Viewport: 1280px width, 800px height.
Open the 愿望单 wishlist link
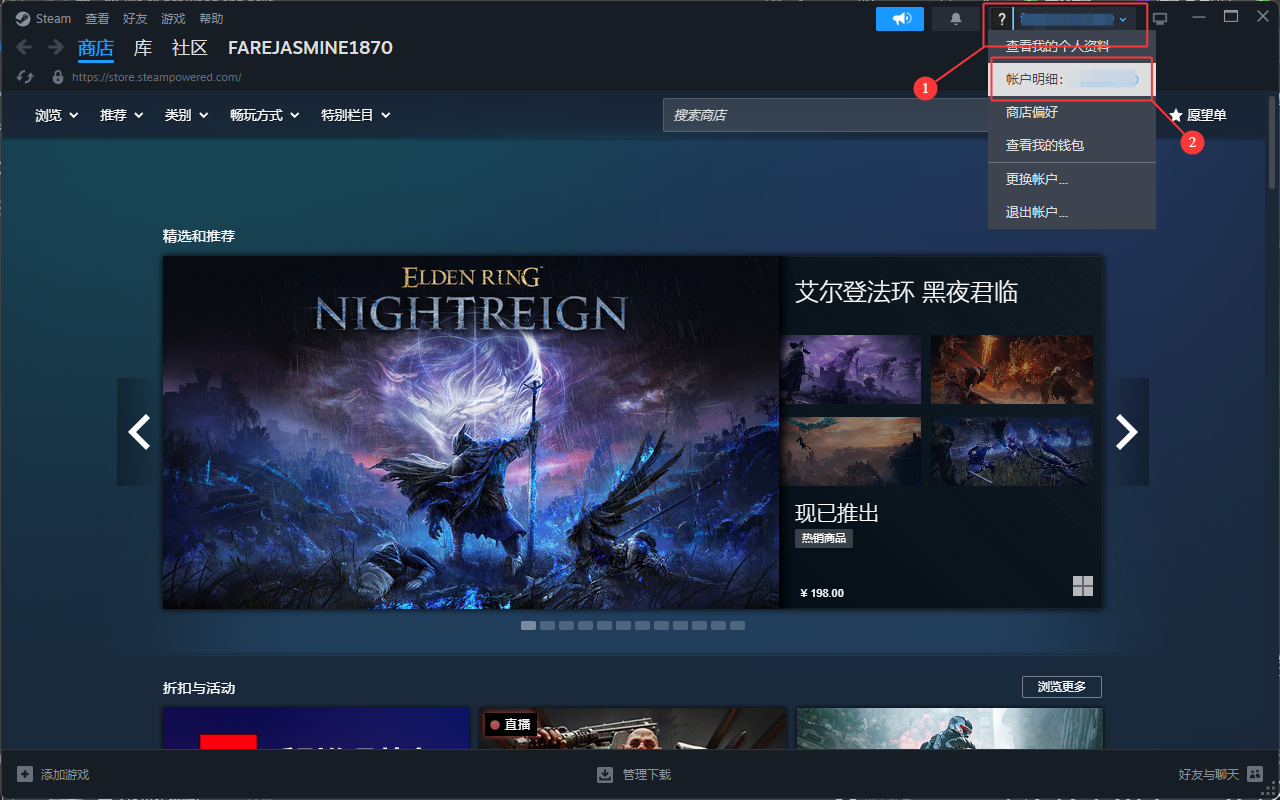point(1197,115)
